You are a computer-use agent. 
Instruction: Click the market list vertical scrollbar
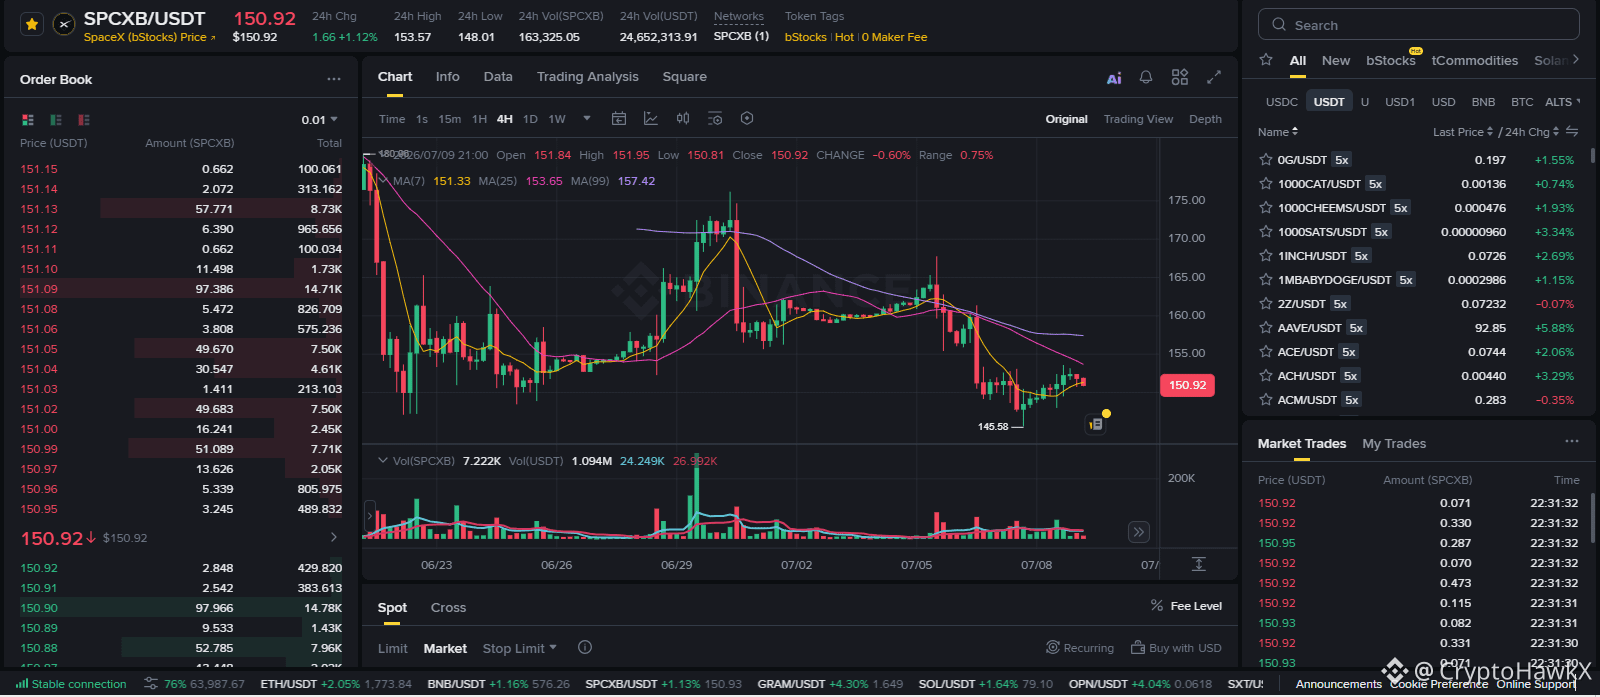1591,155
